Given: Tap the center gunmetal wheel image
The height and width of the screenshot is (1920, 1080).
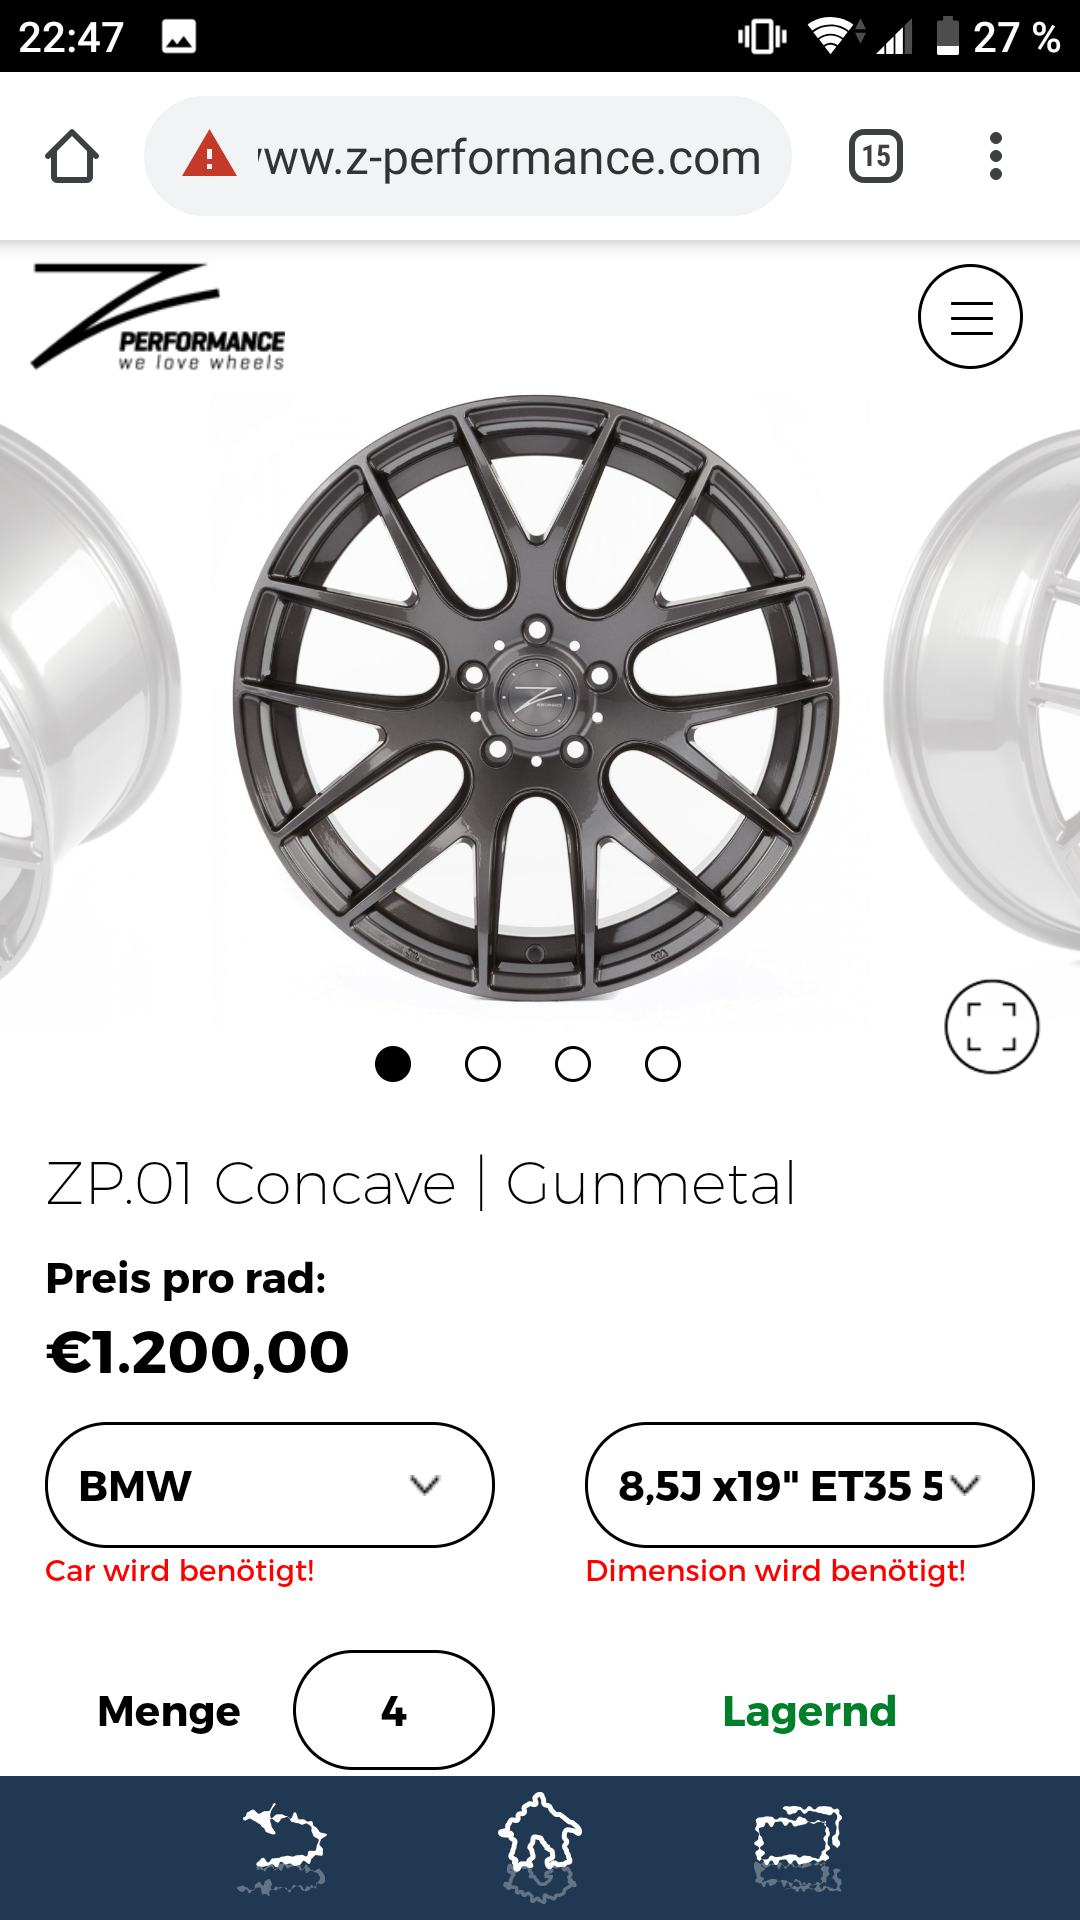Looking at the screenshot, I should pos(536,697).
